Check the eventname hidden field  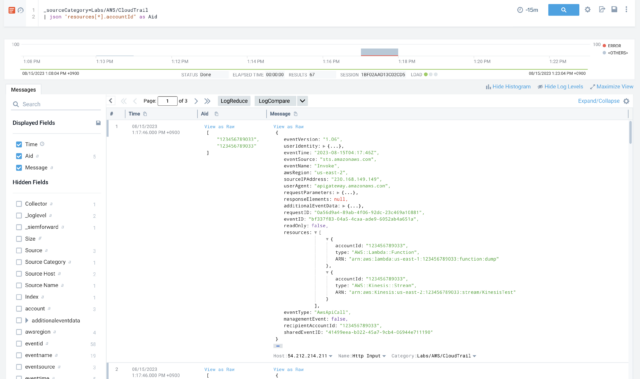(x=19, y=355)
